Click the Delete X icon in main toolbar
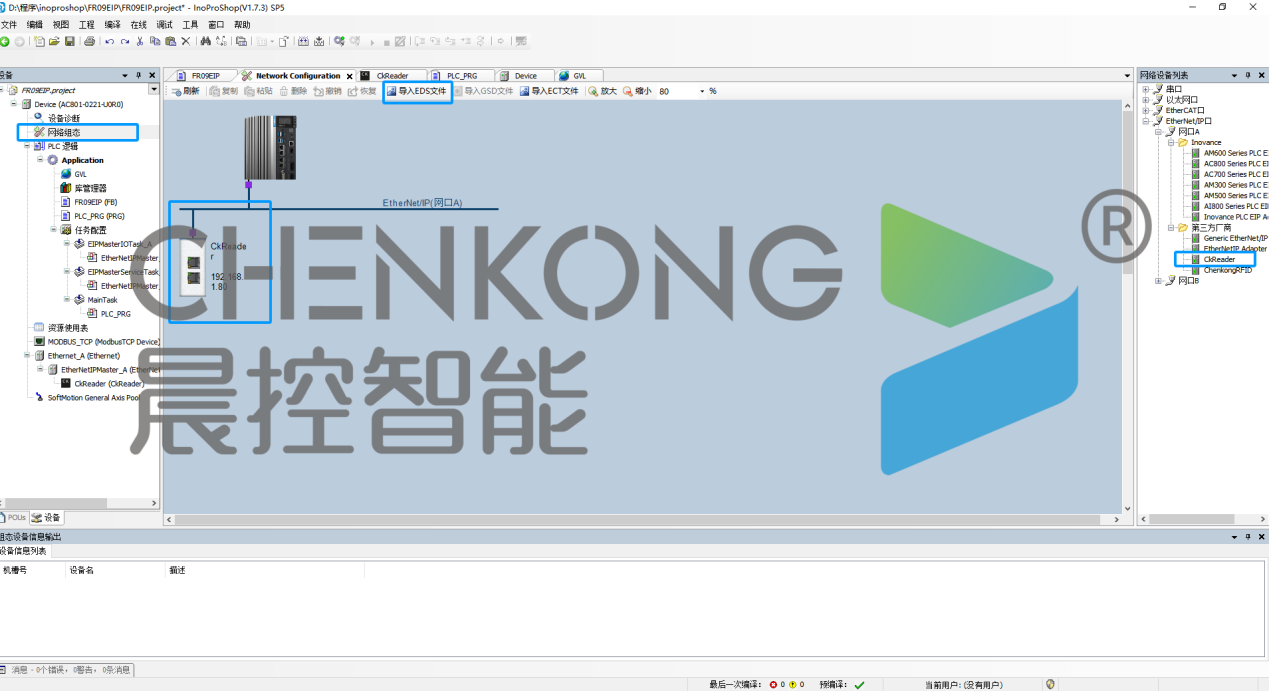 pyautogui.click(x=185, y=41)
